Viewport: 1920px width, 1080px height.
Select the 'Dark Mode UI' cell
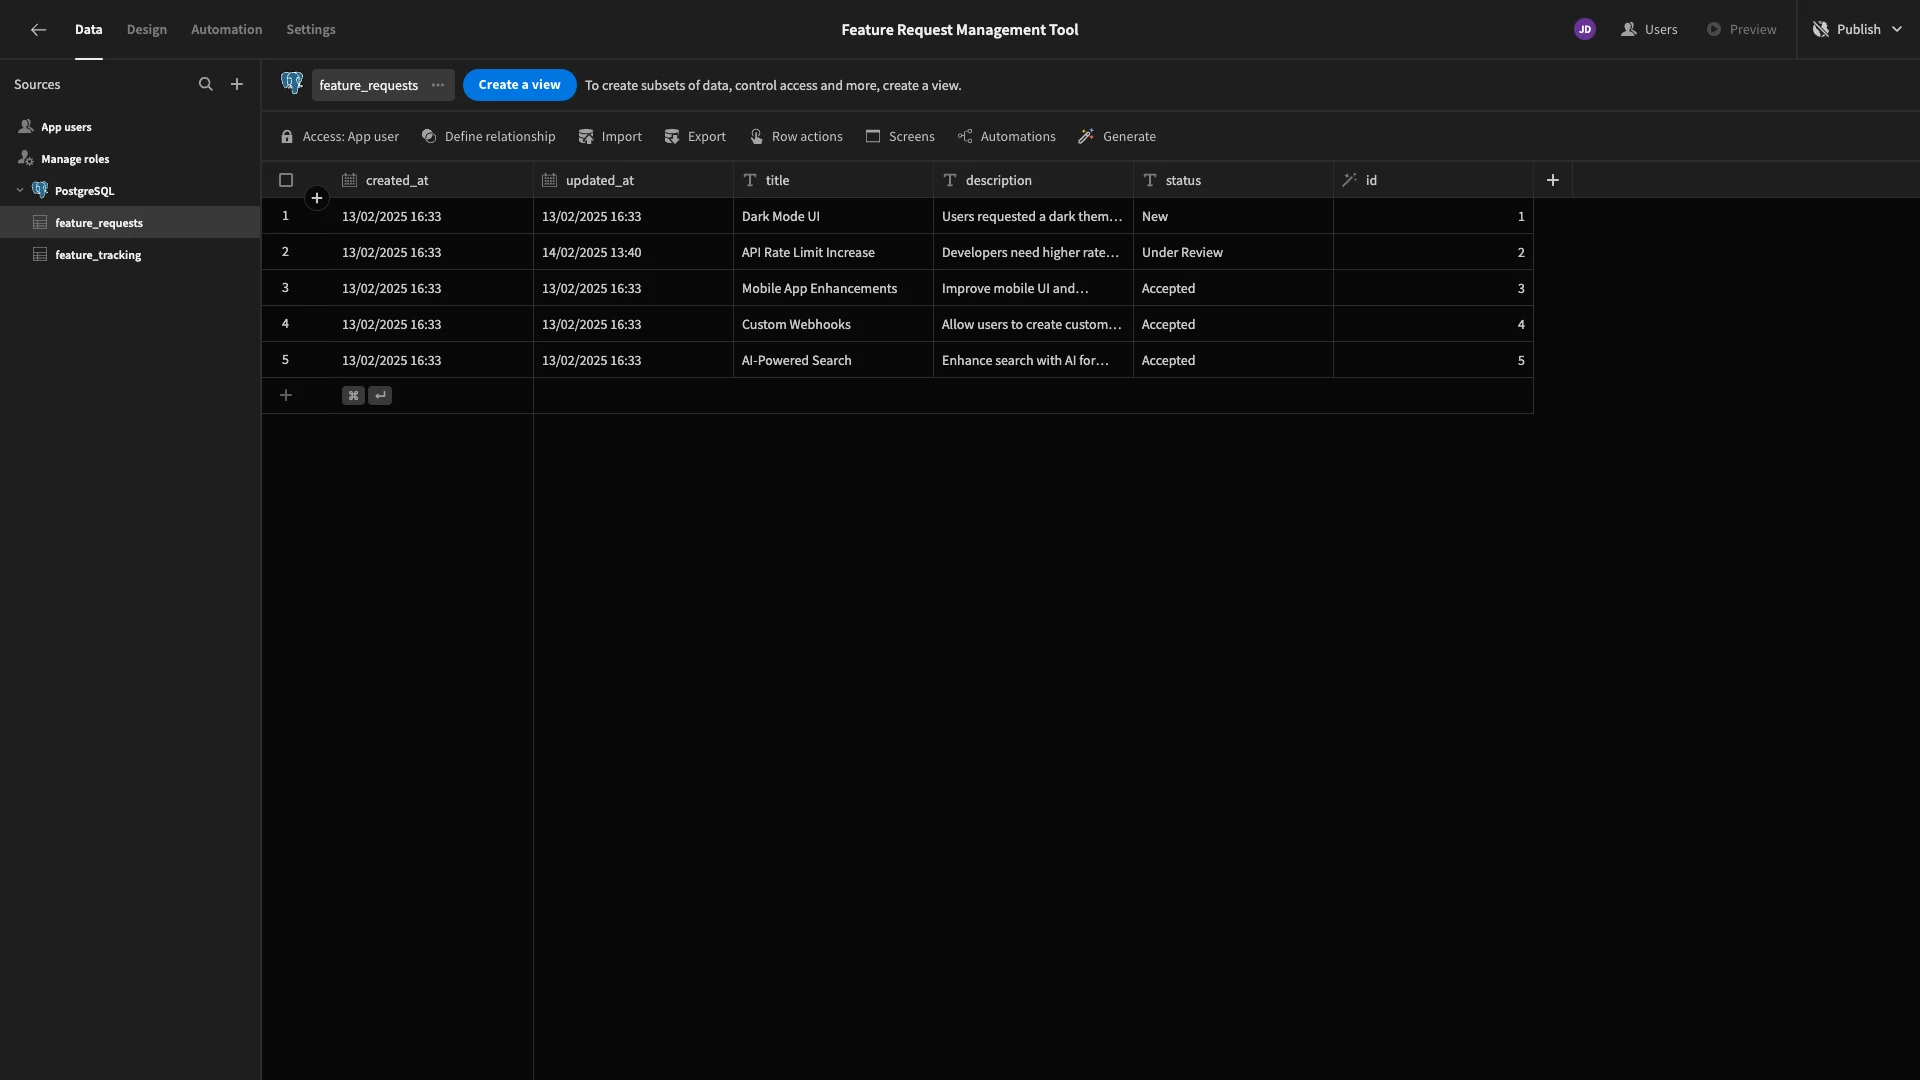833,216
